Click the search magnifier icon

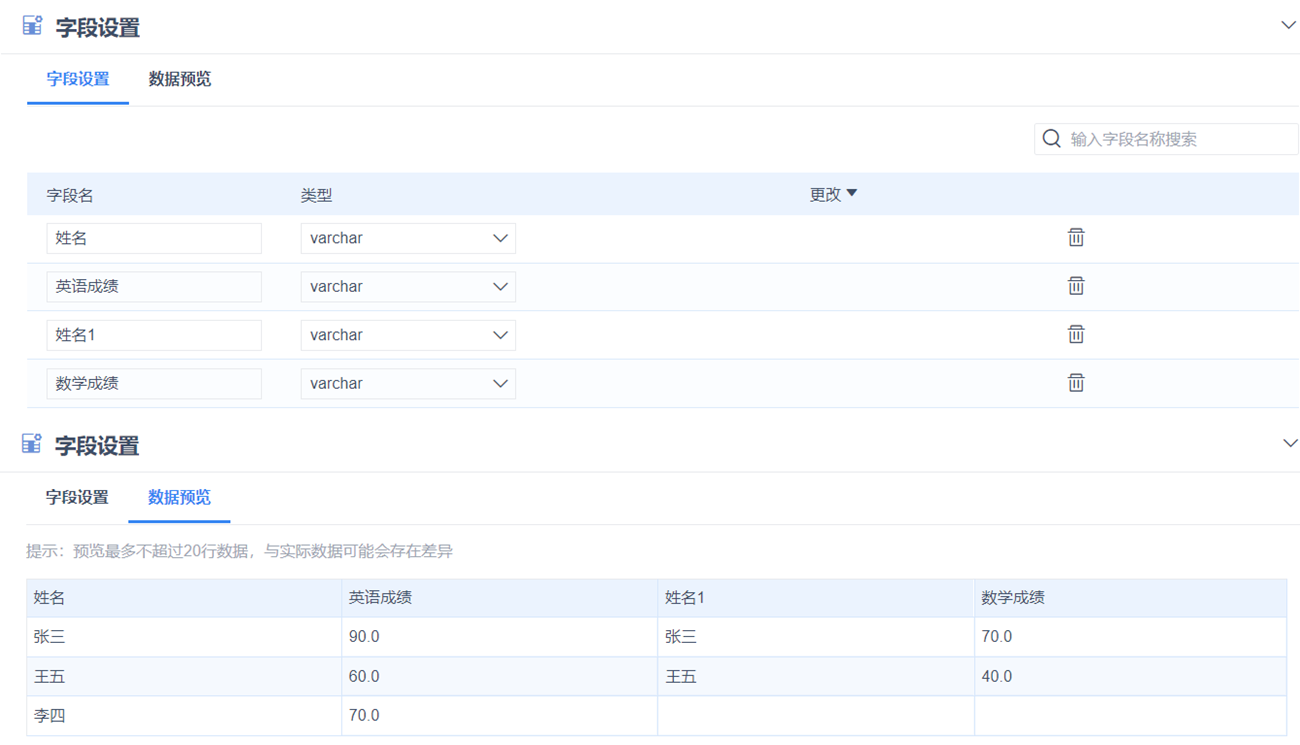tap(1051, 139)
